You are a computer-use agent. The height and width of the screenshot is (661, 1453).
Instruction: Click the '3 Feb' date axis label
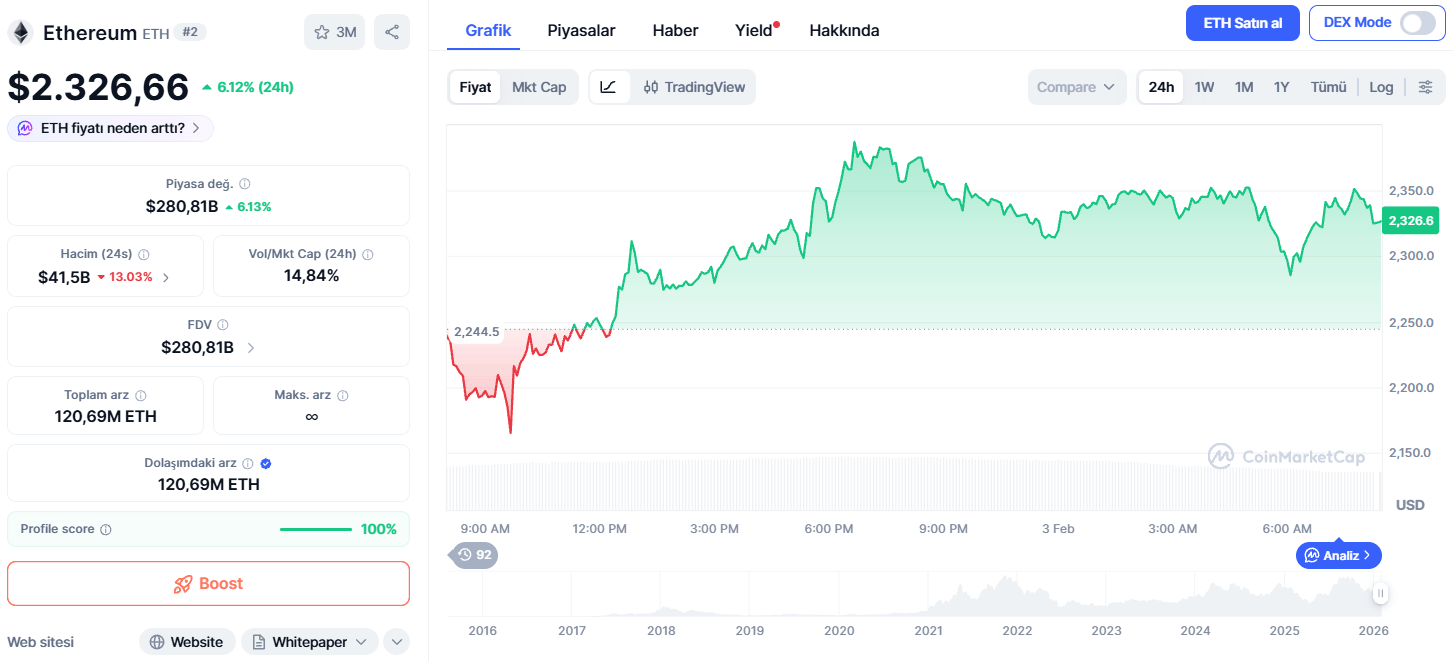pos(1058,528)
